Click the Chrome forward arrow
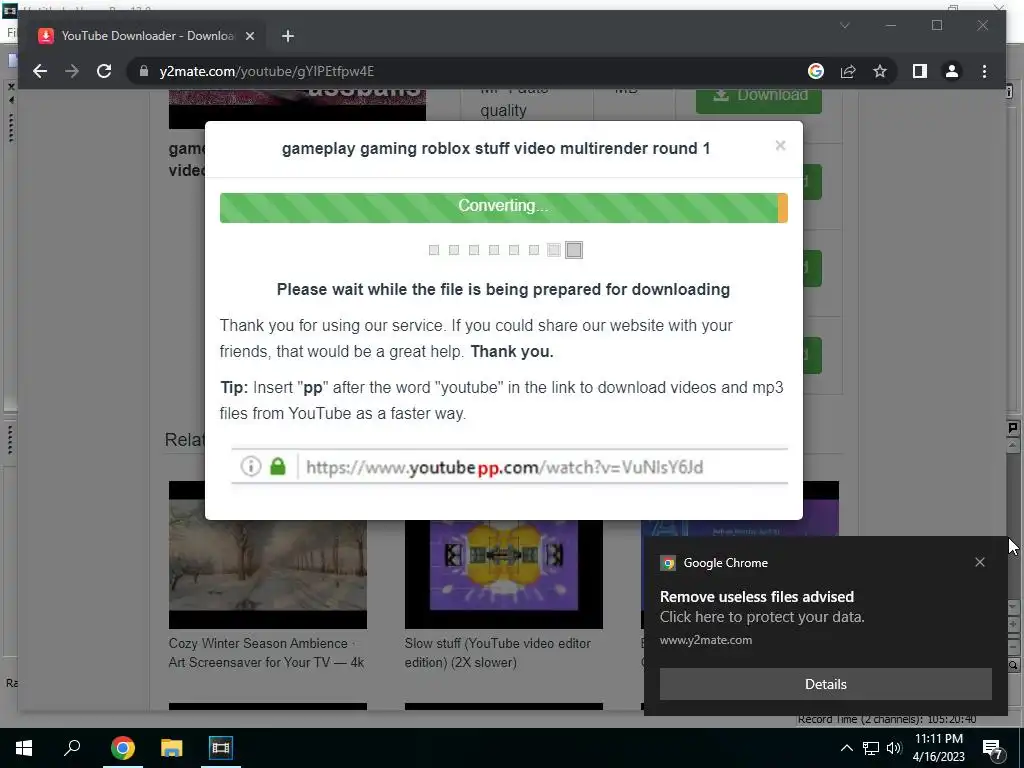The height and width of the screenshot is (768, 1024). click(x=72, y=71)
